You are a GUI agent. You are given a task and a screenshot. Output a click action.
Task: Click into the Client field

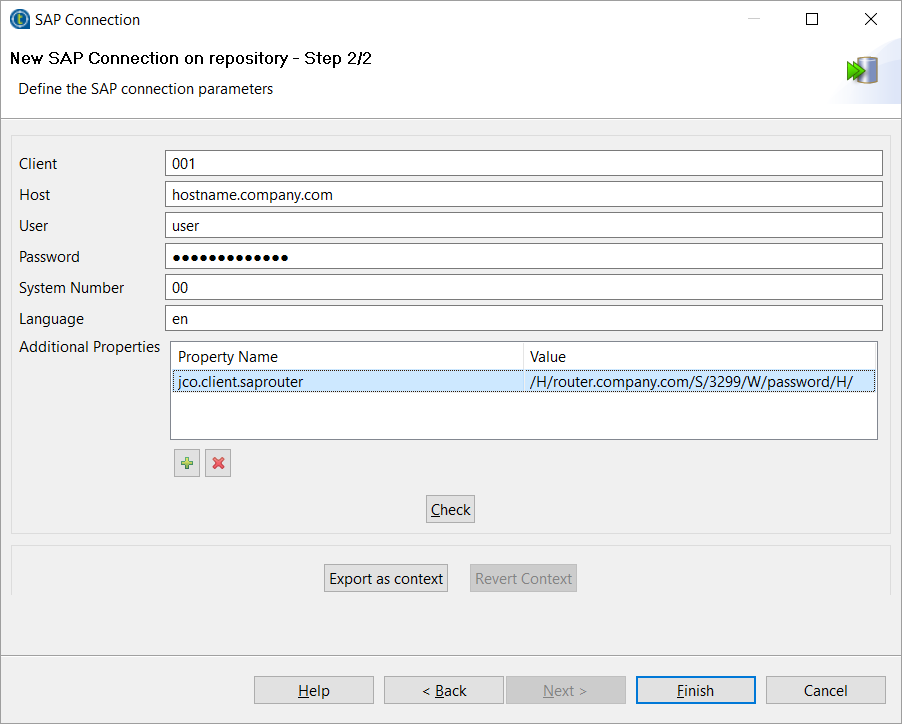click(x=523, y=164)
